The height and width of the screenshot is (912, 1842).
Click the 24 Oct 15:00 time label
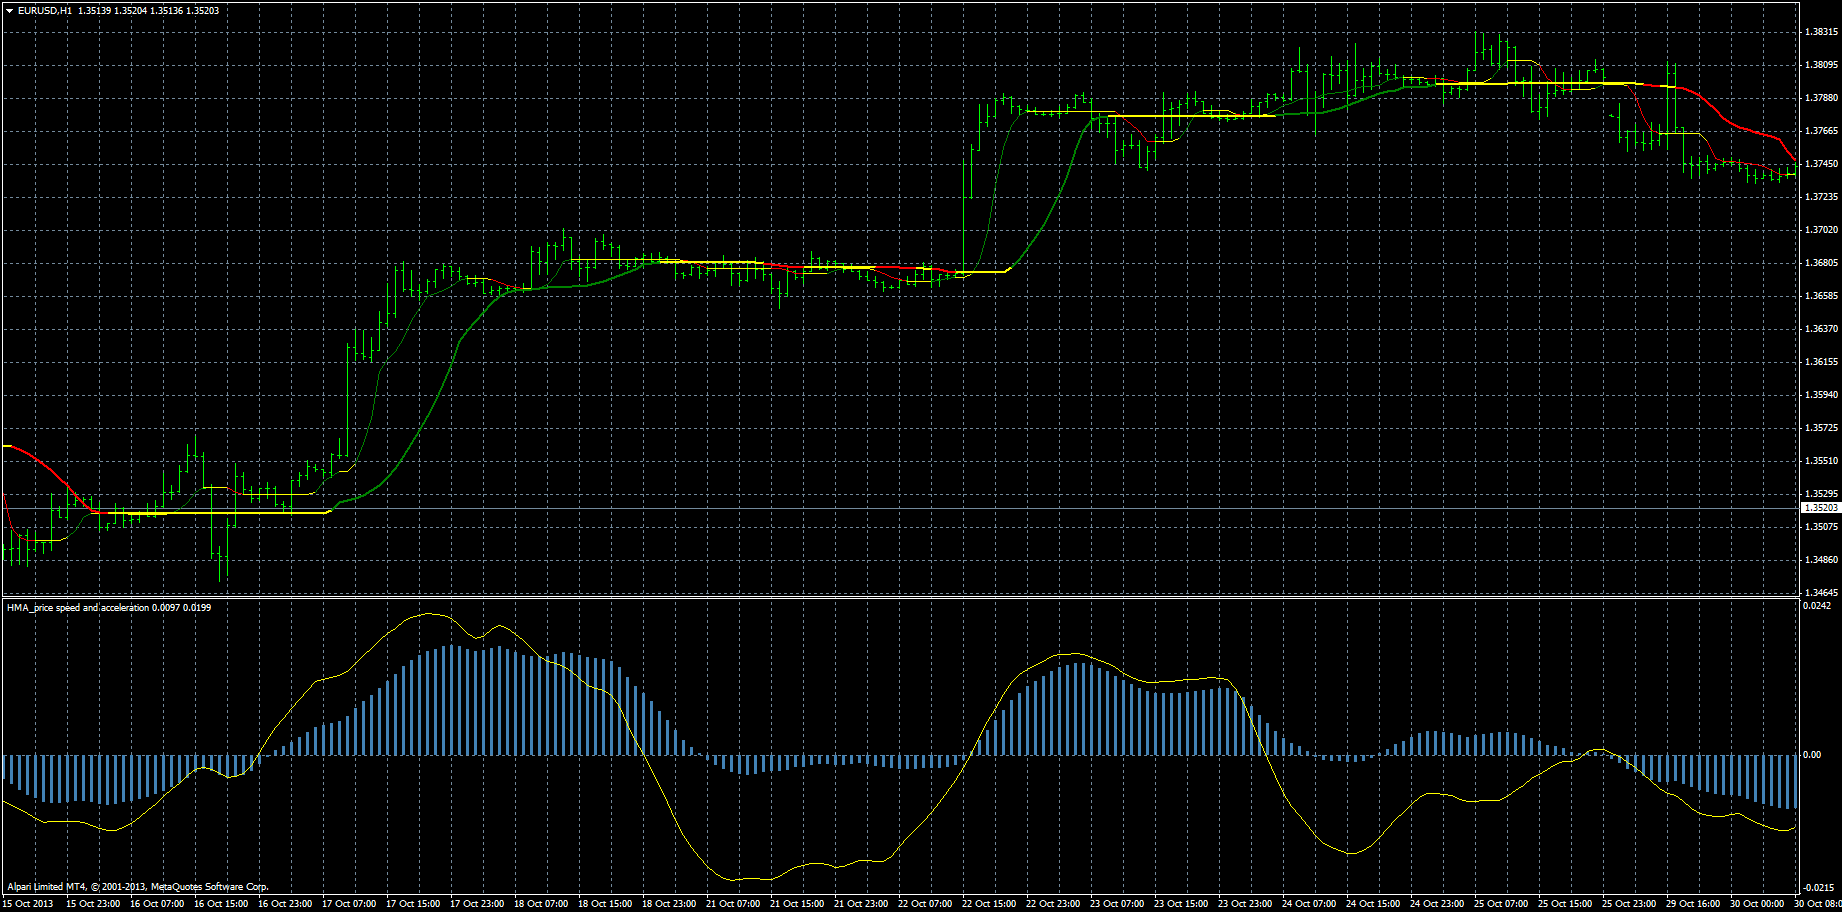pos(1373,904)
